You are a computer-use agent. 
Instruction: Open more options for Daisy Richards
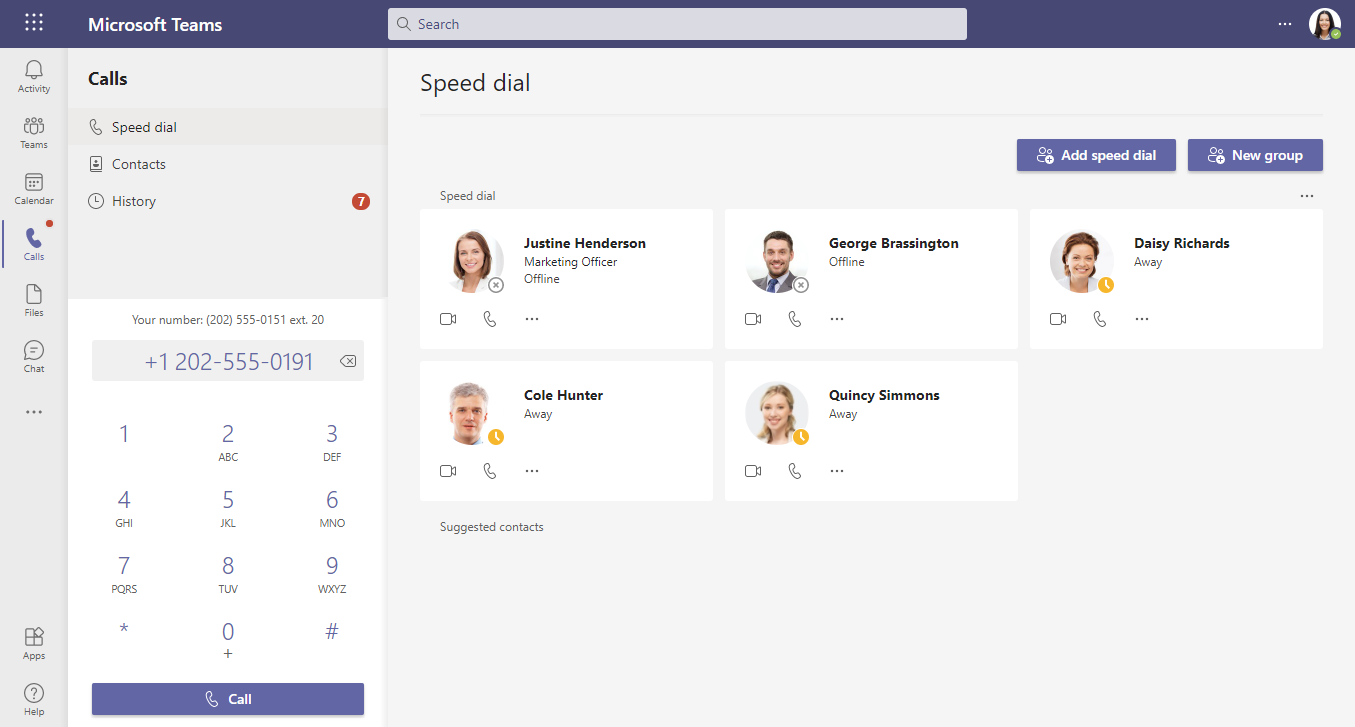click(x=1142, y=319)
